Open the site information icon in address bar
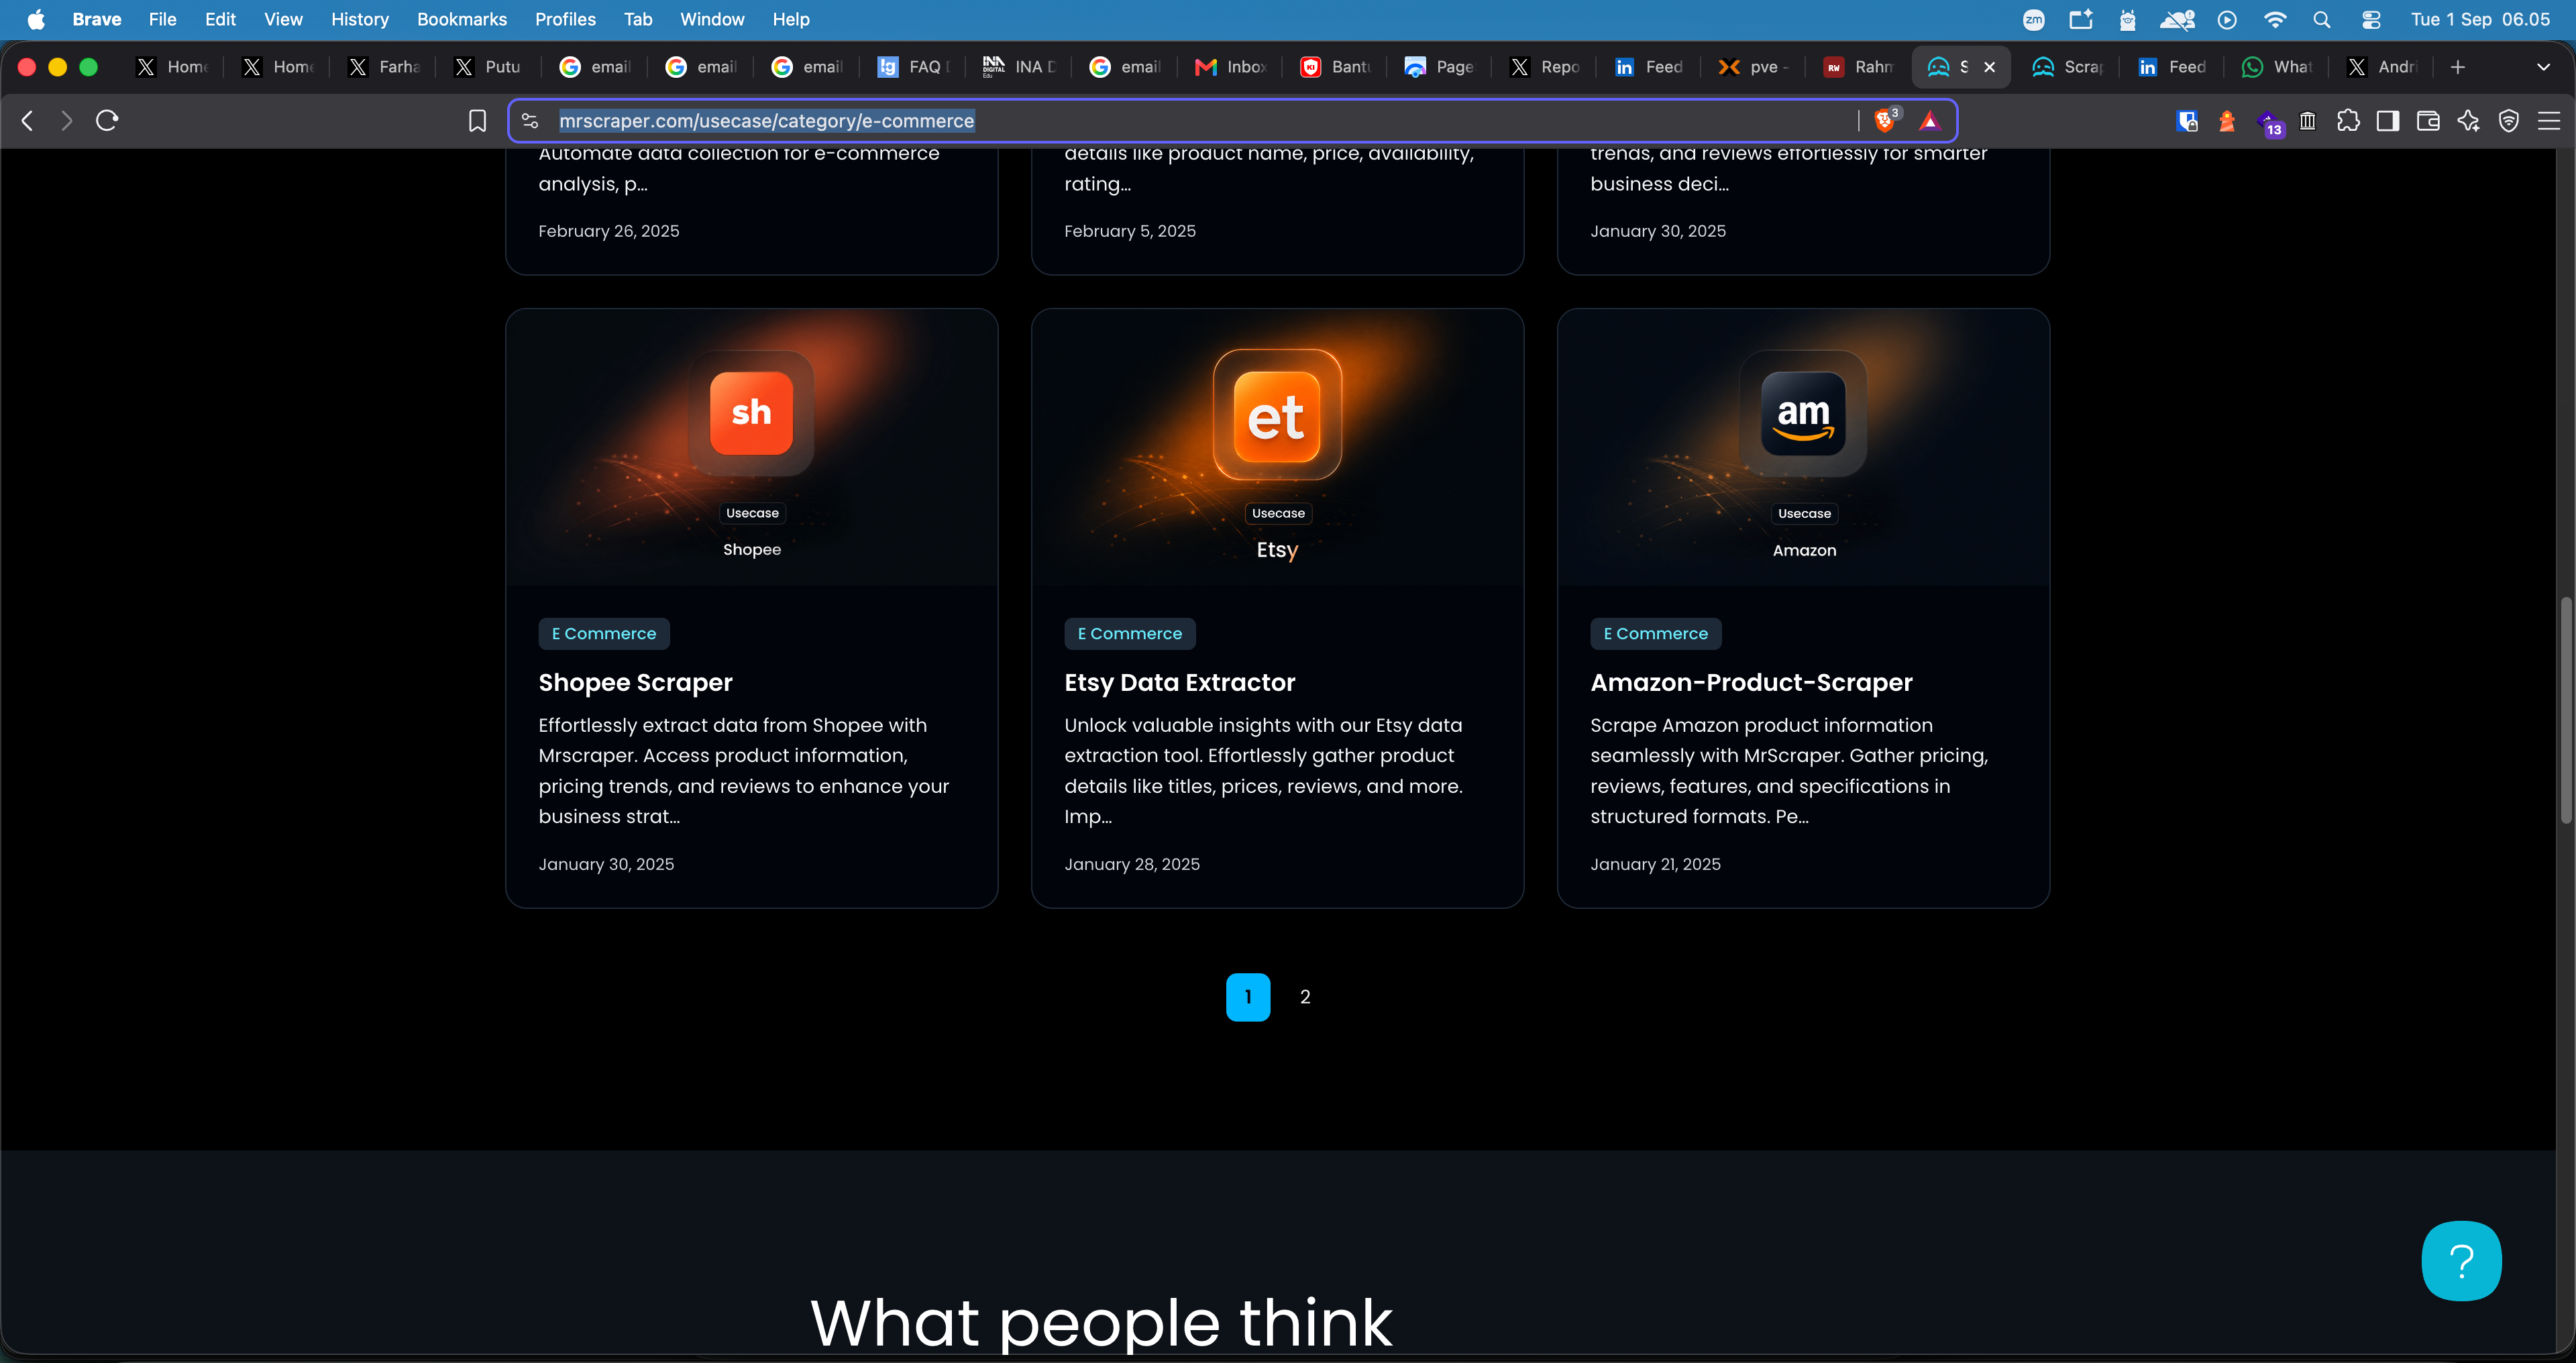Screen dimensions: 2576x1363 point(530,121)
